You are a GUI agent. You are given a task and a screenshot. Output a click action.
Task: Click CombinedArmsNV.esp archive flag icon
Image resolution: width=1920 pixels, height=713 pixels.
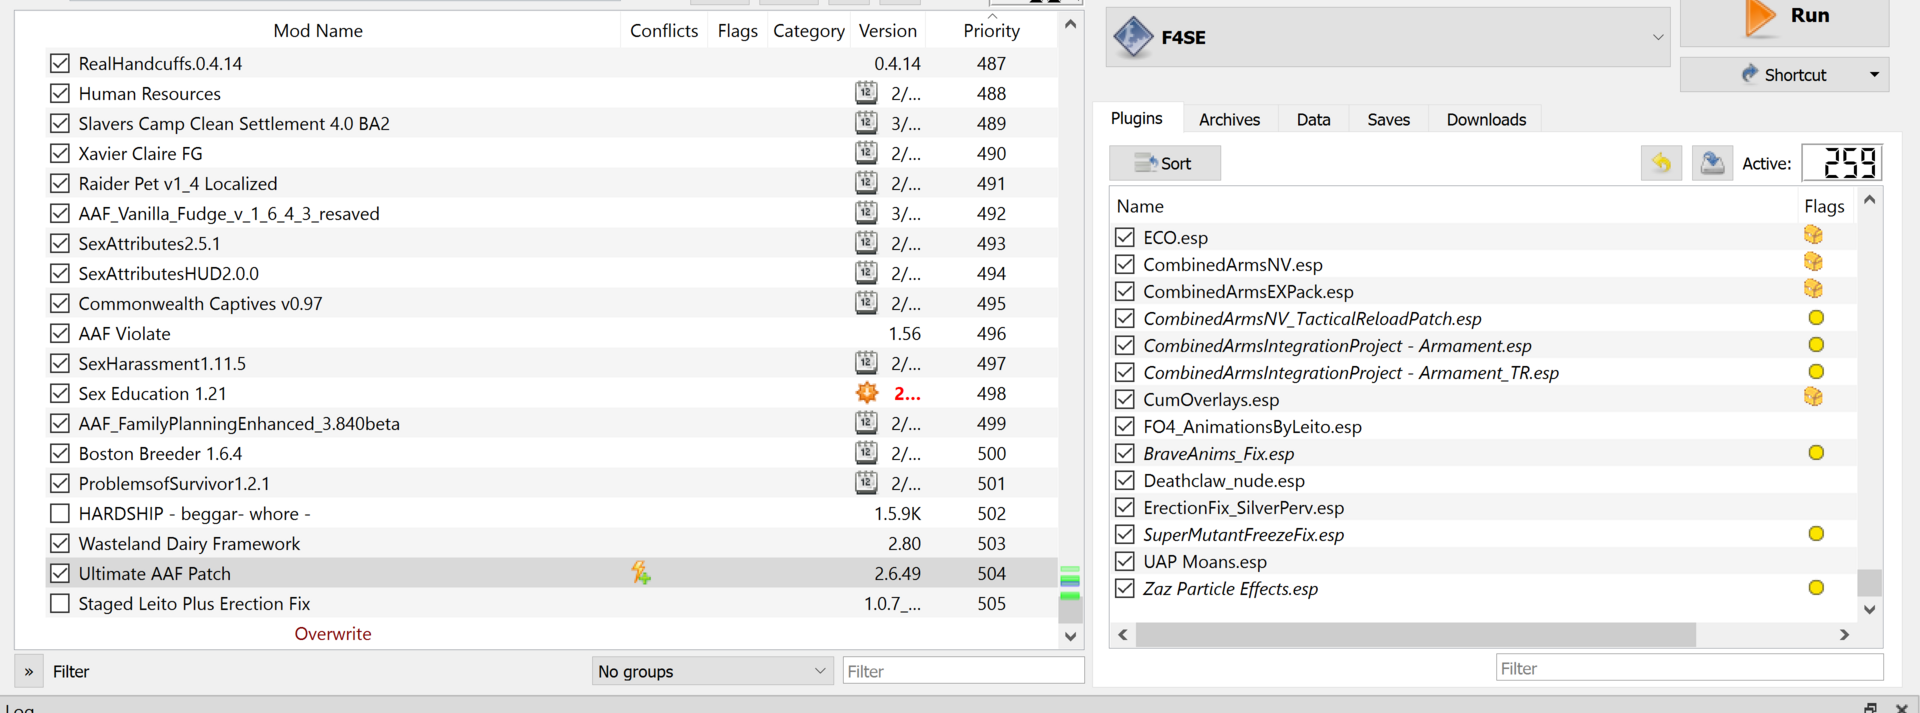pos(1813,262)
